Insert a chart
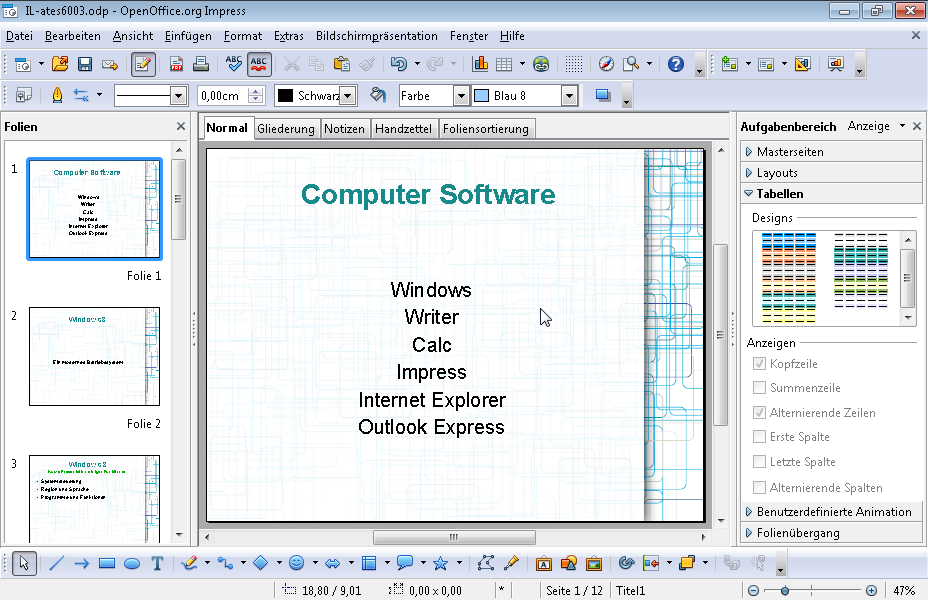 480,64
